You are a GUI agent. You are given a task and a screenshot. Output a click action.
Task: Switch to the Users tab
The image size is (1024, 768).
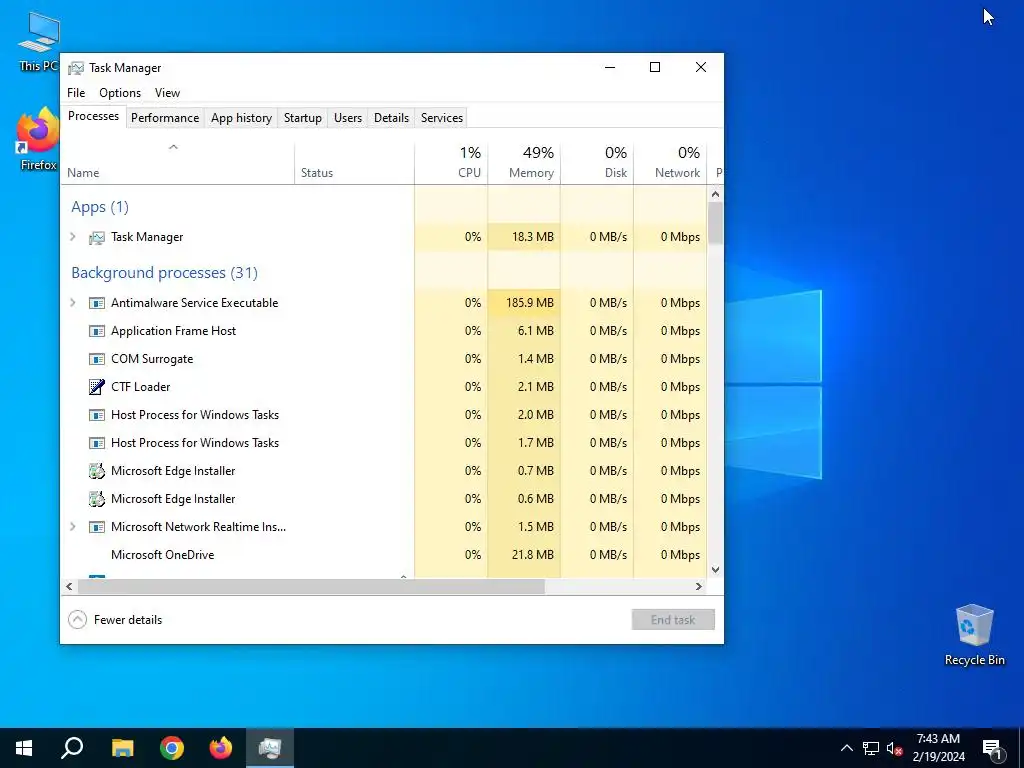[347, 118]
